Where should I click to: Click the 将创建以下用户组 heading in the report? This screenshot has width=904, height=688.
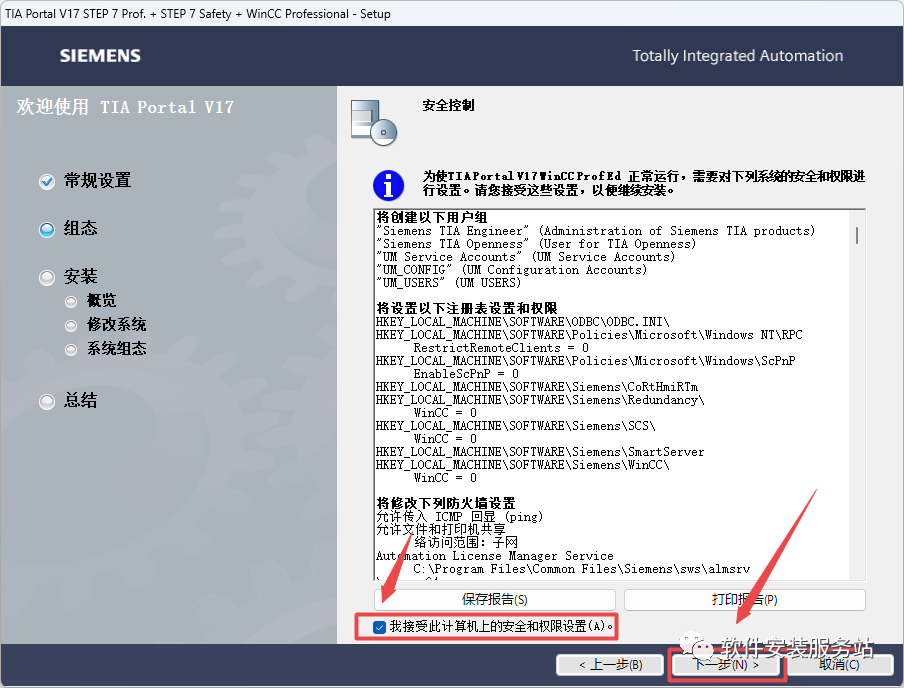pos(432,217)
